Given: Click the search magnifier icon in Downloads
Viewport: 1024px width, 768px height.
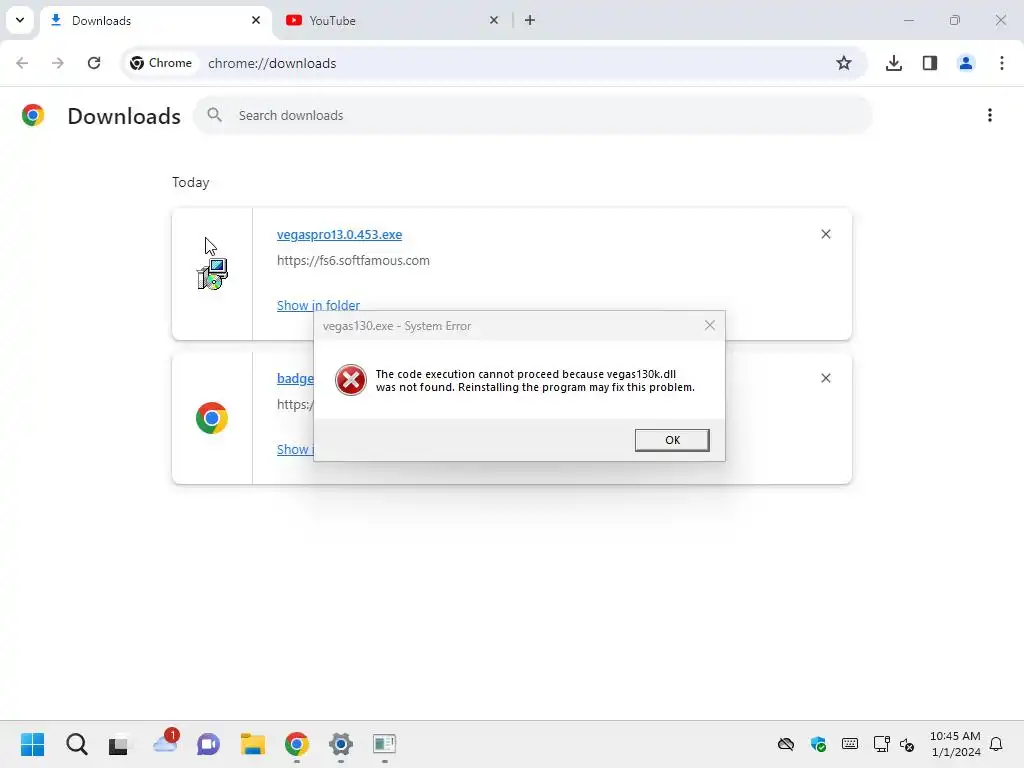Looking at the screenshot, I should pos(214,115).
